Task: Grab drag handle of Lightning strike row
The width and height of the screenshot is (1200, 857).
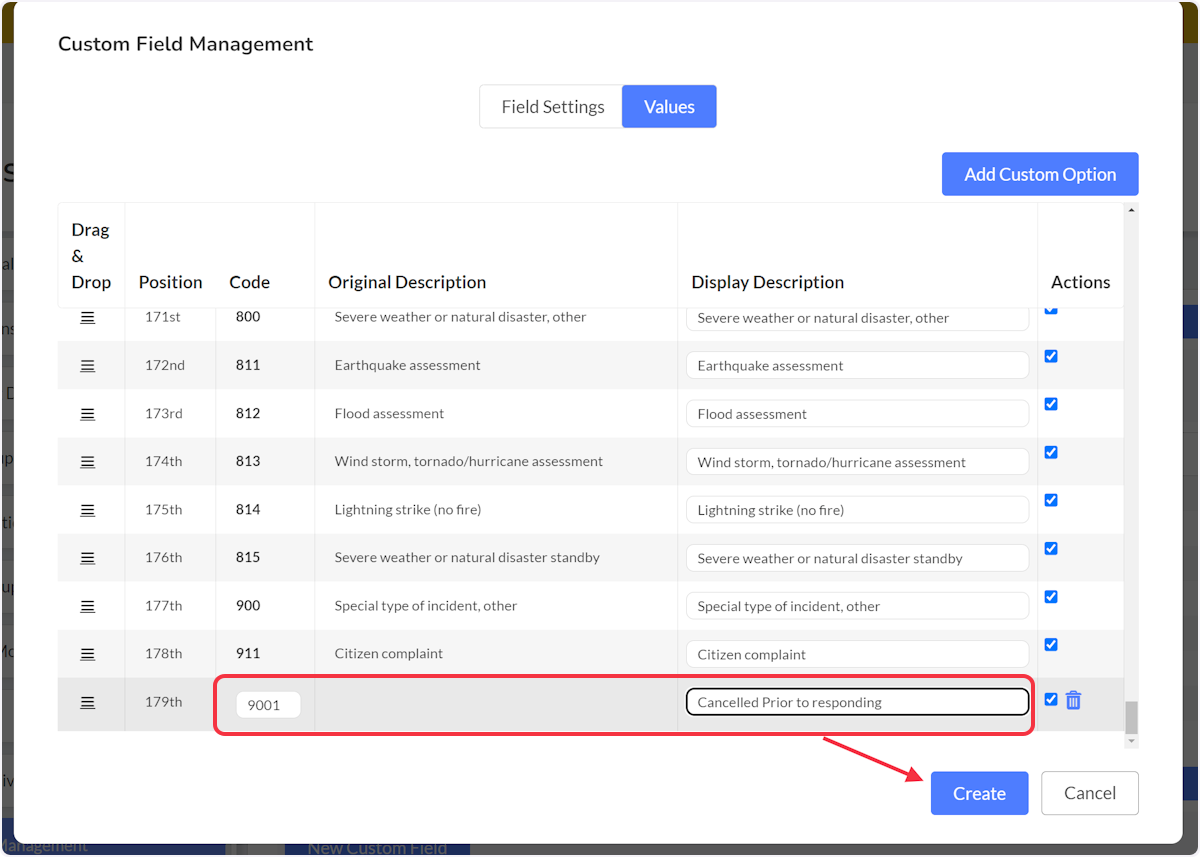Action: [x=88, y=510]
